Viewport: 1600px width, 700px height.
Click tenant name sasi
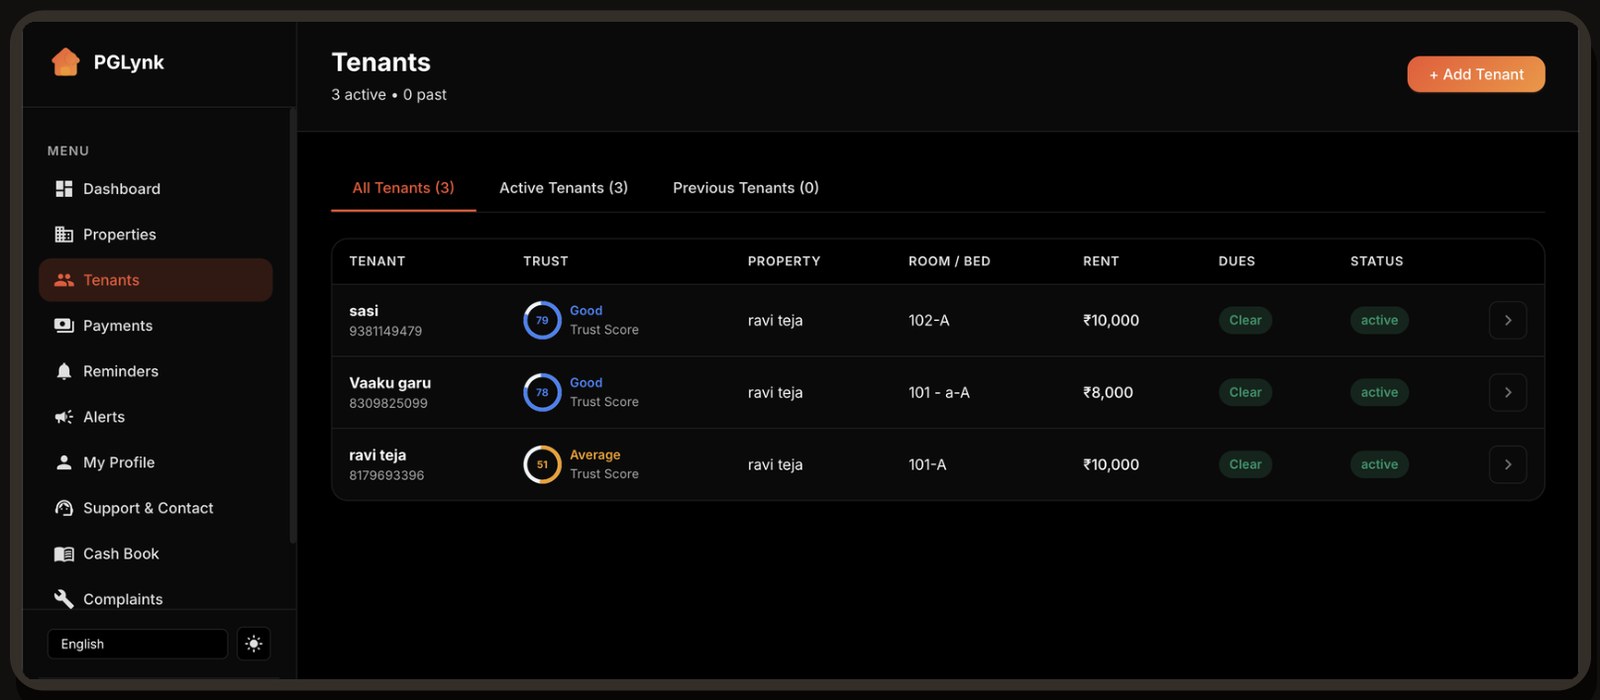click(x=364, y=311)
